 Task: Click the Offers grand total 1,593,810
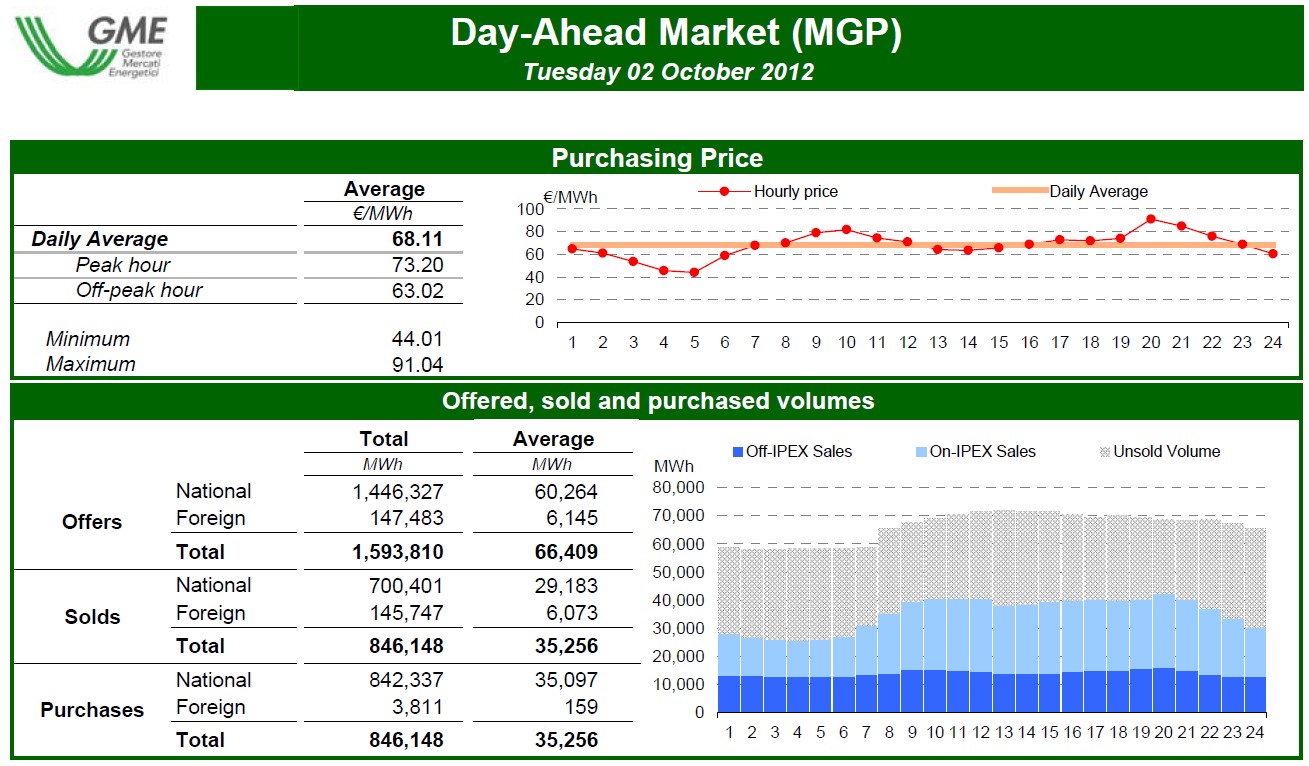point(397,552)
